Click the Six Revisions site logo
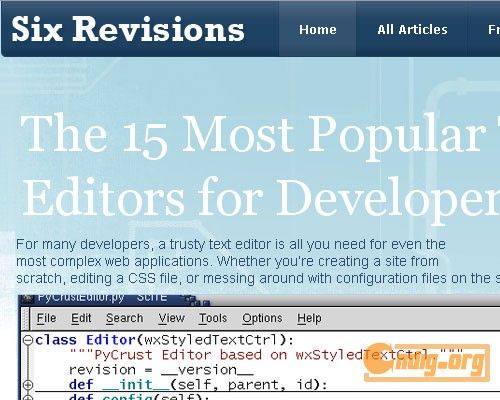Viewport: 500px width, 400px height. pyautogui.click(x=128, y=29)
